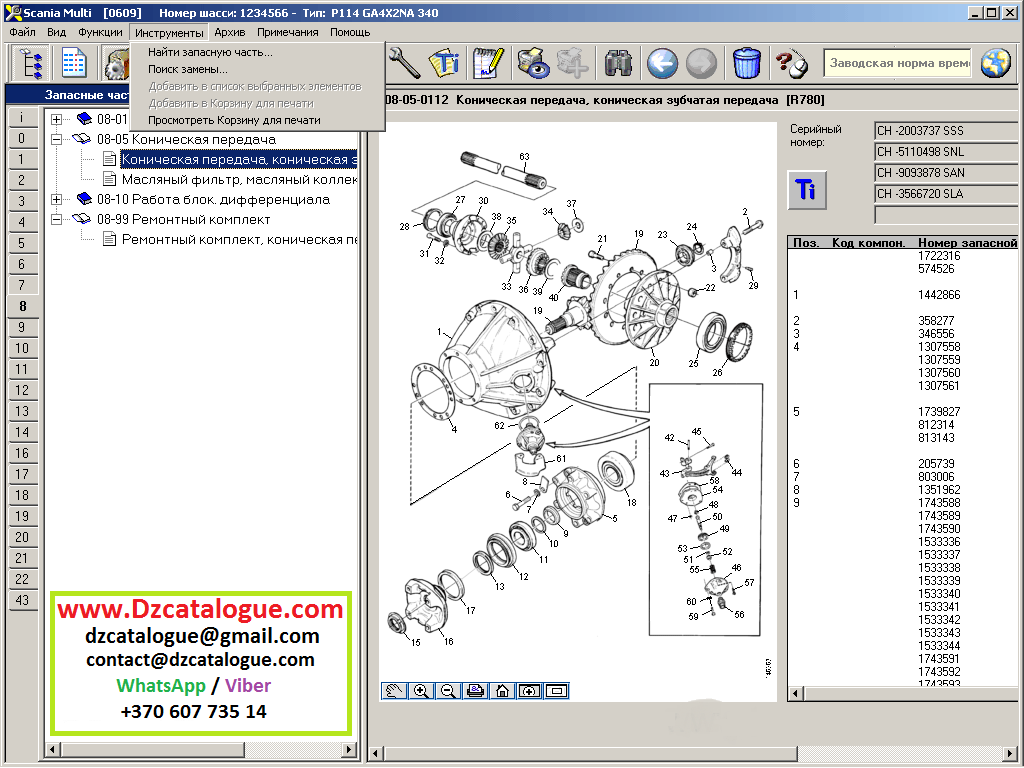Open the Вид menu

click(x=57, y=32)
